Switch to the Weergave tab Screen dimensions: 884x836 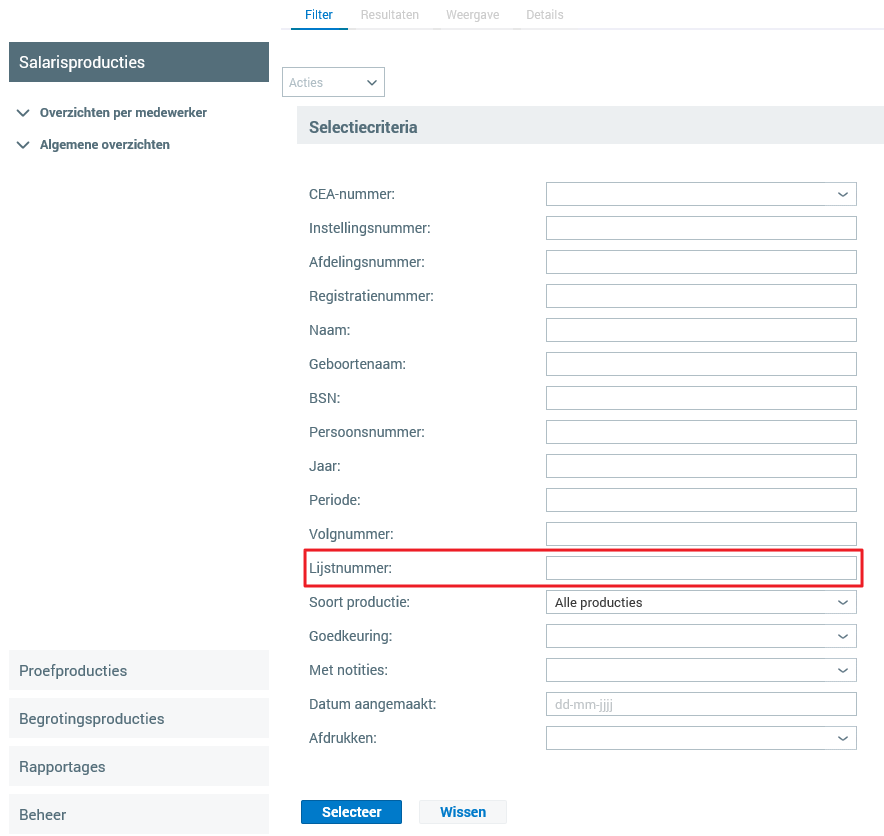coord(472,15)
